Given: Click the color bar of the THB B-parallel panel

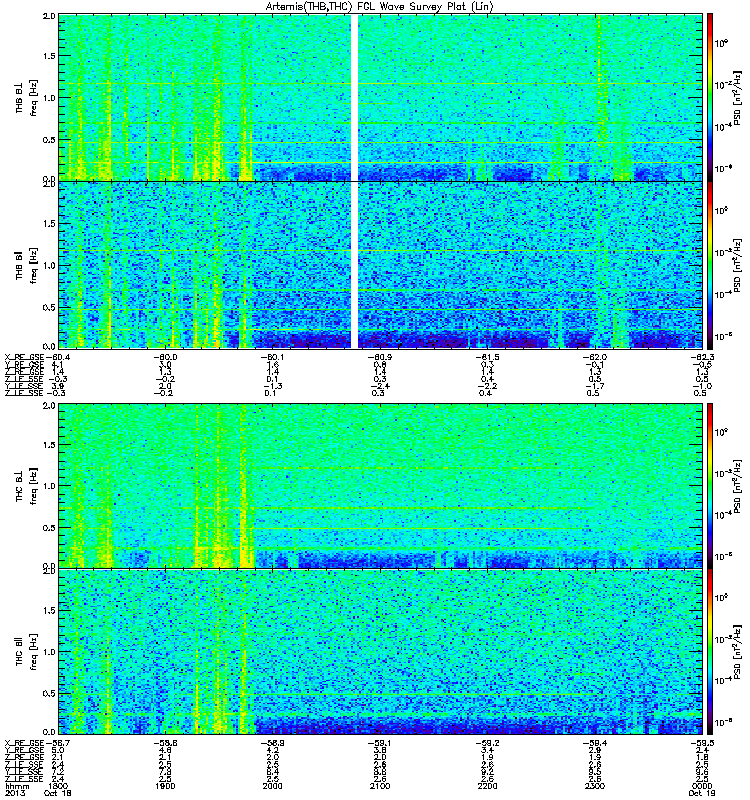Looking at the screenshot, I should pos(710,265).
